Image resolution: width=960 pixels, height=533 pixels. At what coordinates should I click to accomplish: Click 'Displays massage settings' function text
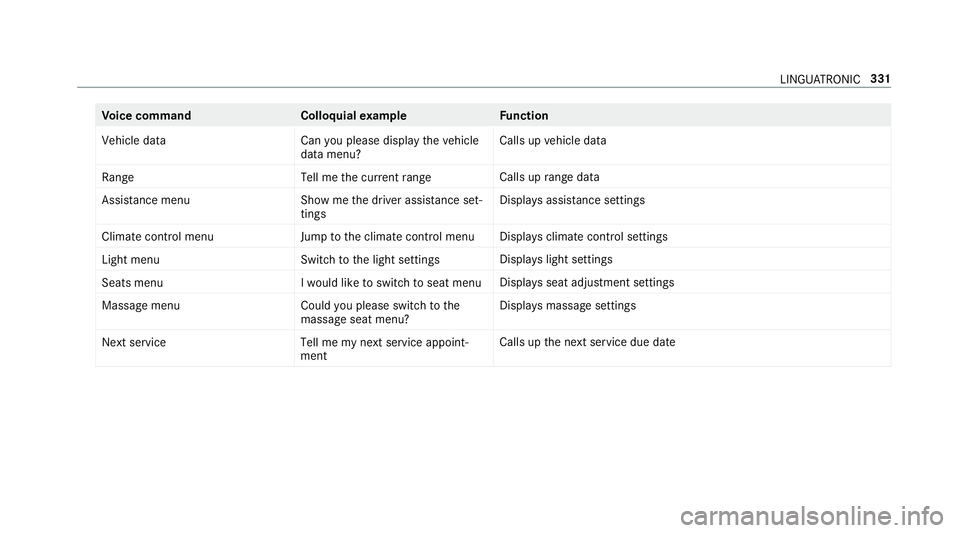click(568, 306)
